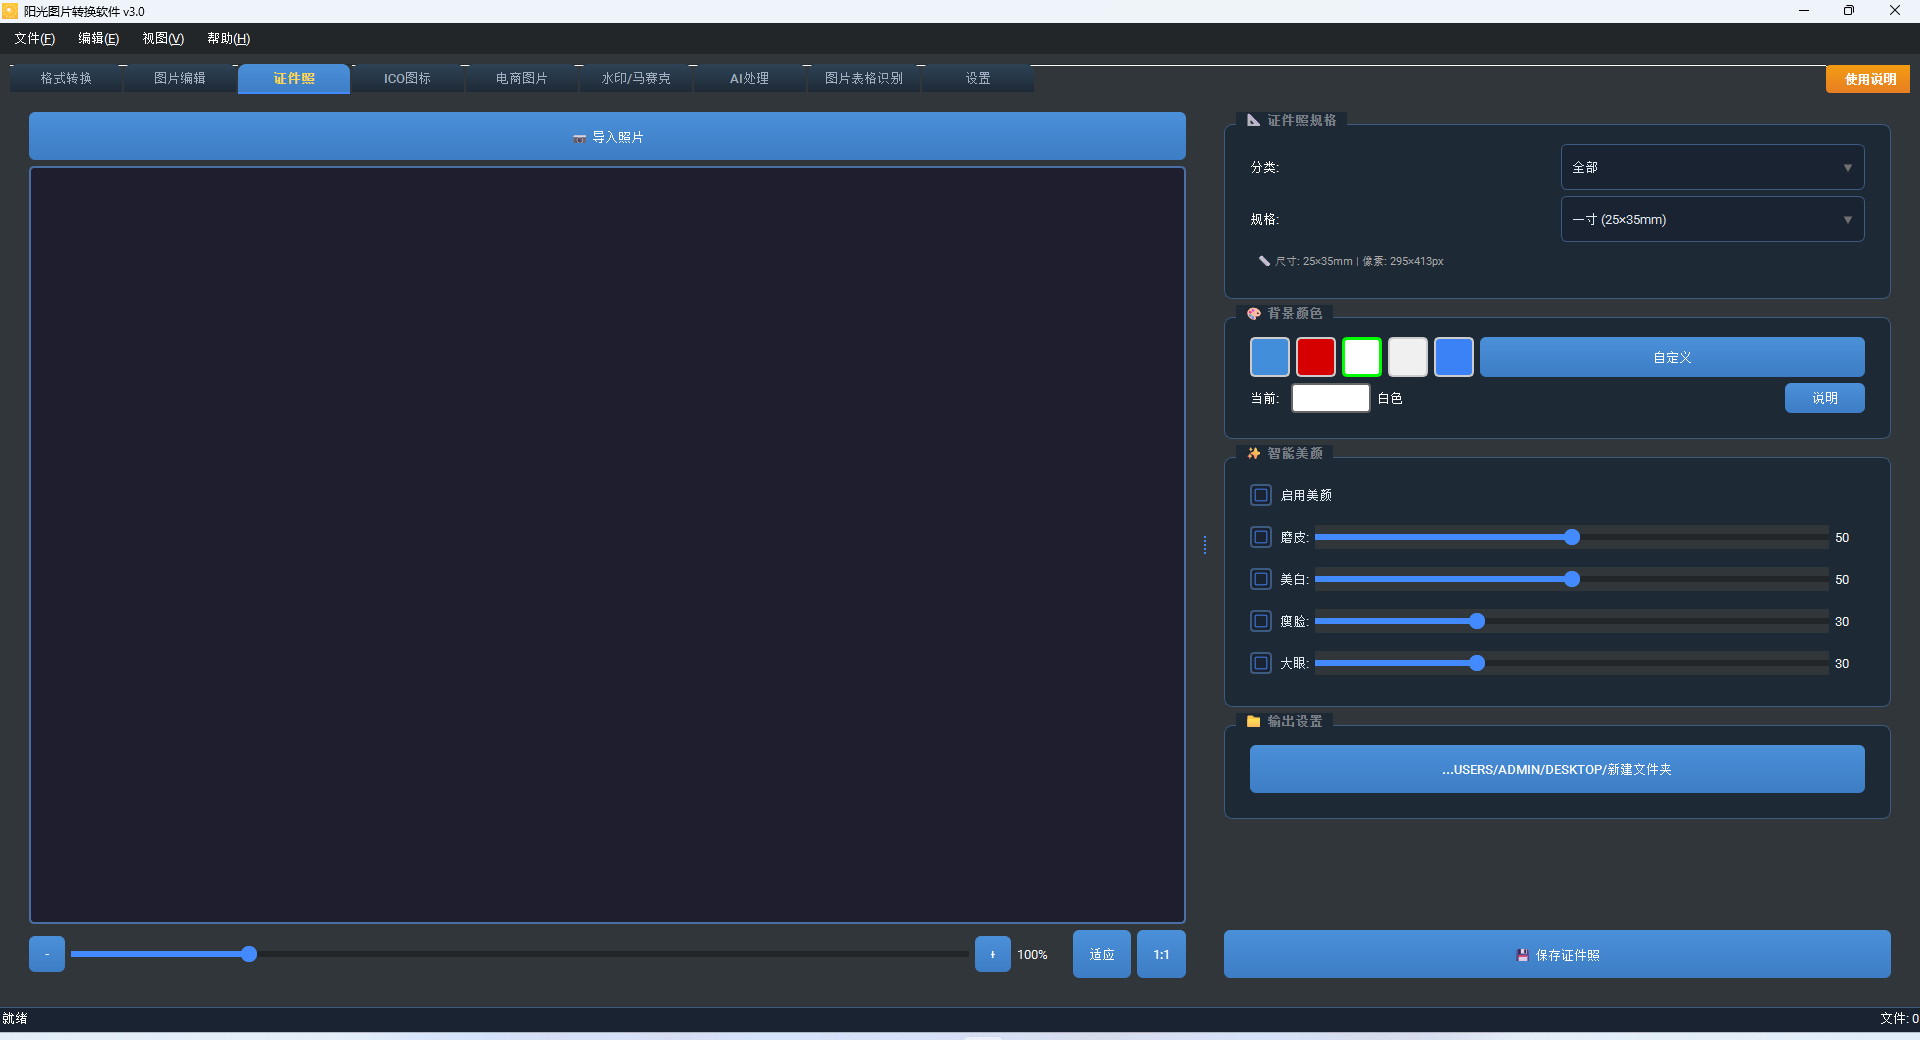The width and height of the screenshot is (1920, 1040).
Task: Click the 适应 fit-to-view button
Action: (1101, 954)
